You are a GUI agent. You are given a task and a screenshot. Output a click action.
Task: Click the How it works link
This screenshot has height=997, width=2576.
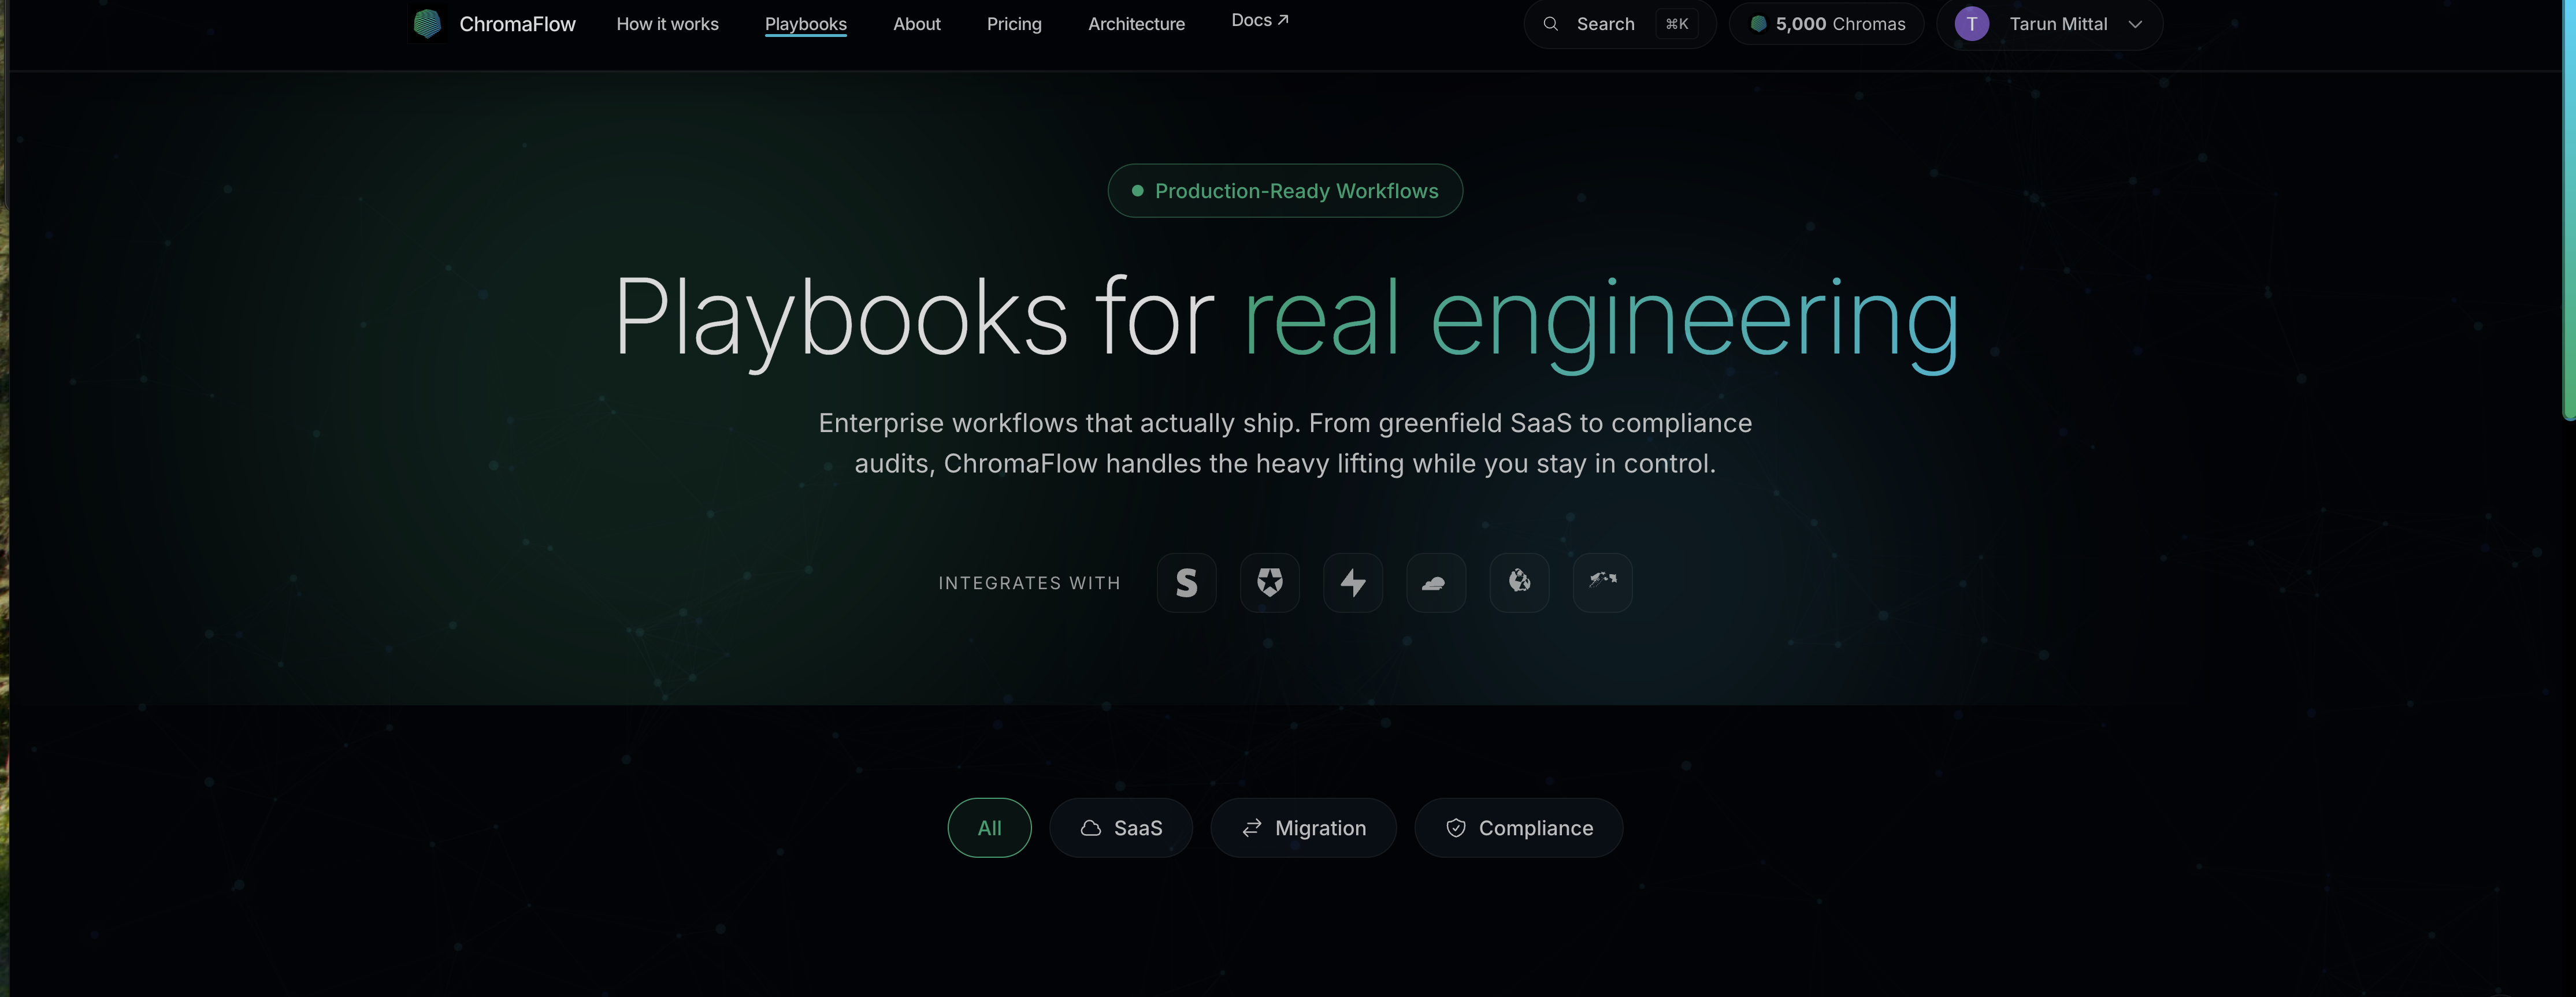667,23
